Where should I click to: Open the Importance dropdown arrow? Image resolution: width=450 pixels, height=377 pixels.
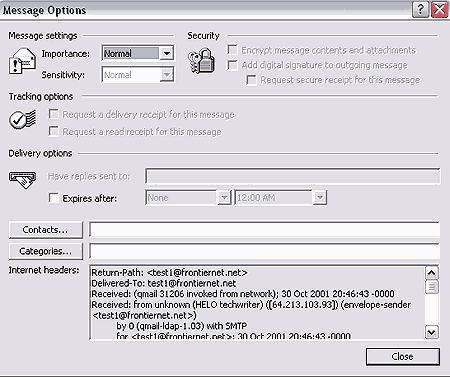tap(166, 53)
